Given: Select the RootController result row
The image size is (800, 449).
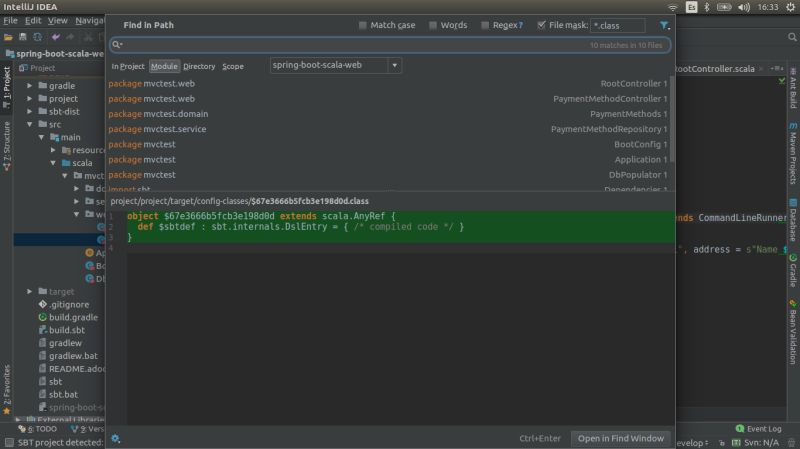Looking at the screenshot, I should click(x=388, y=84).
